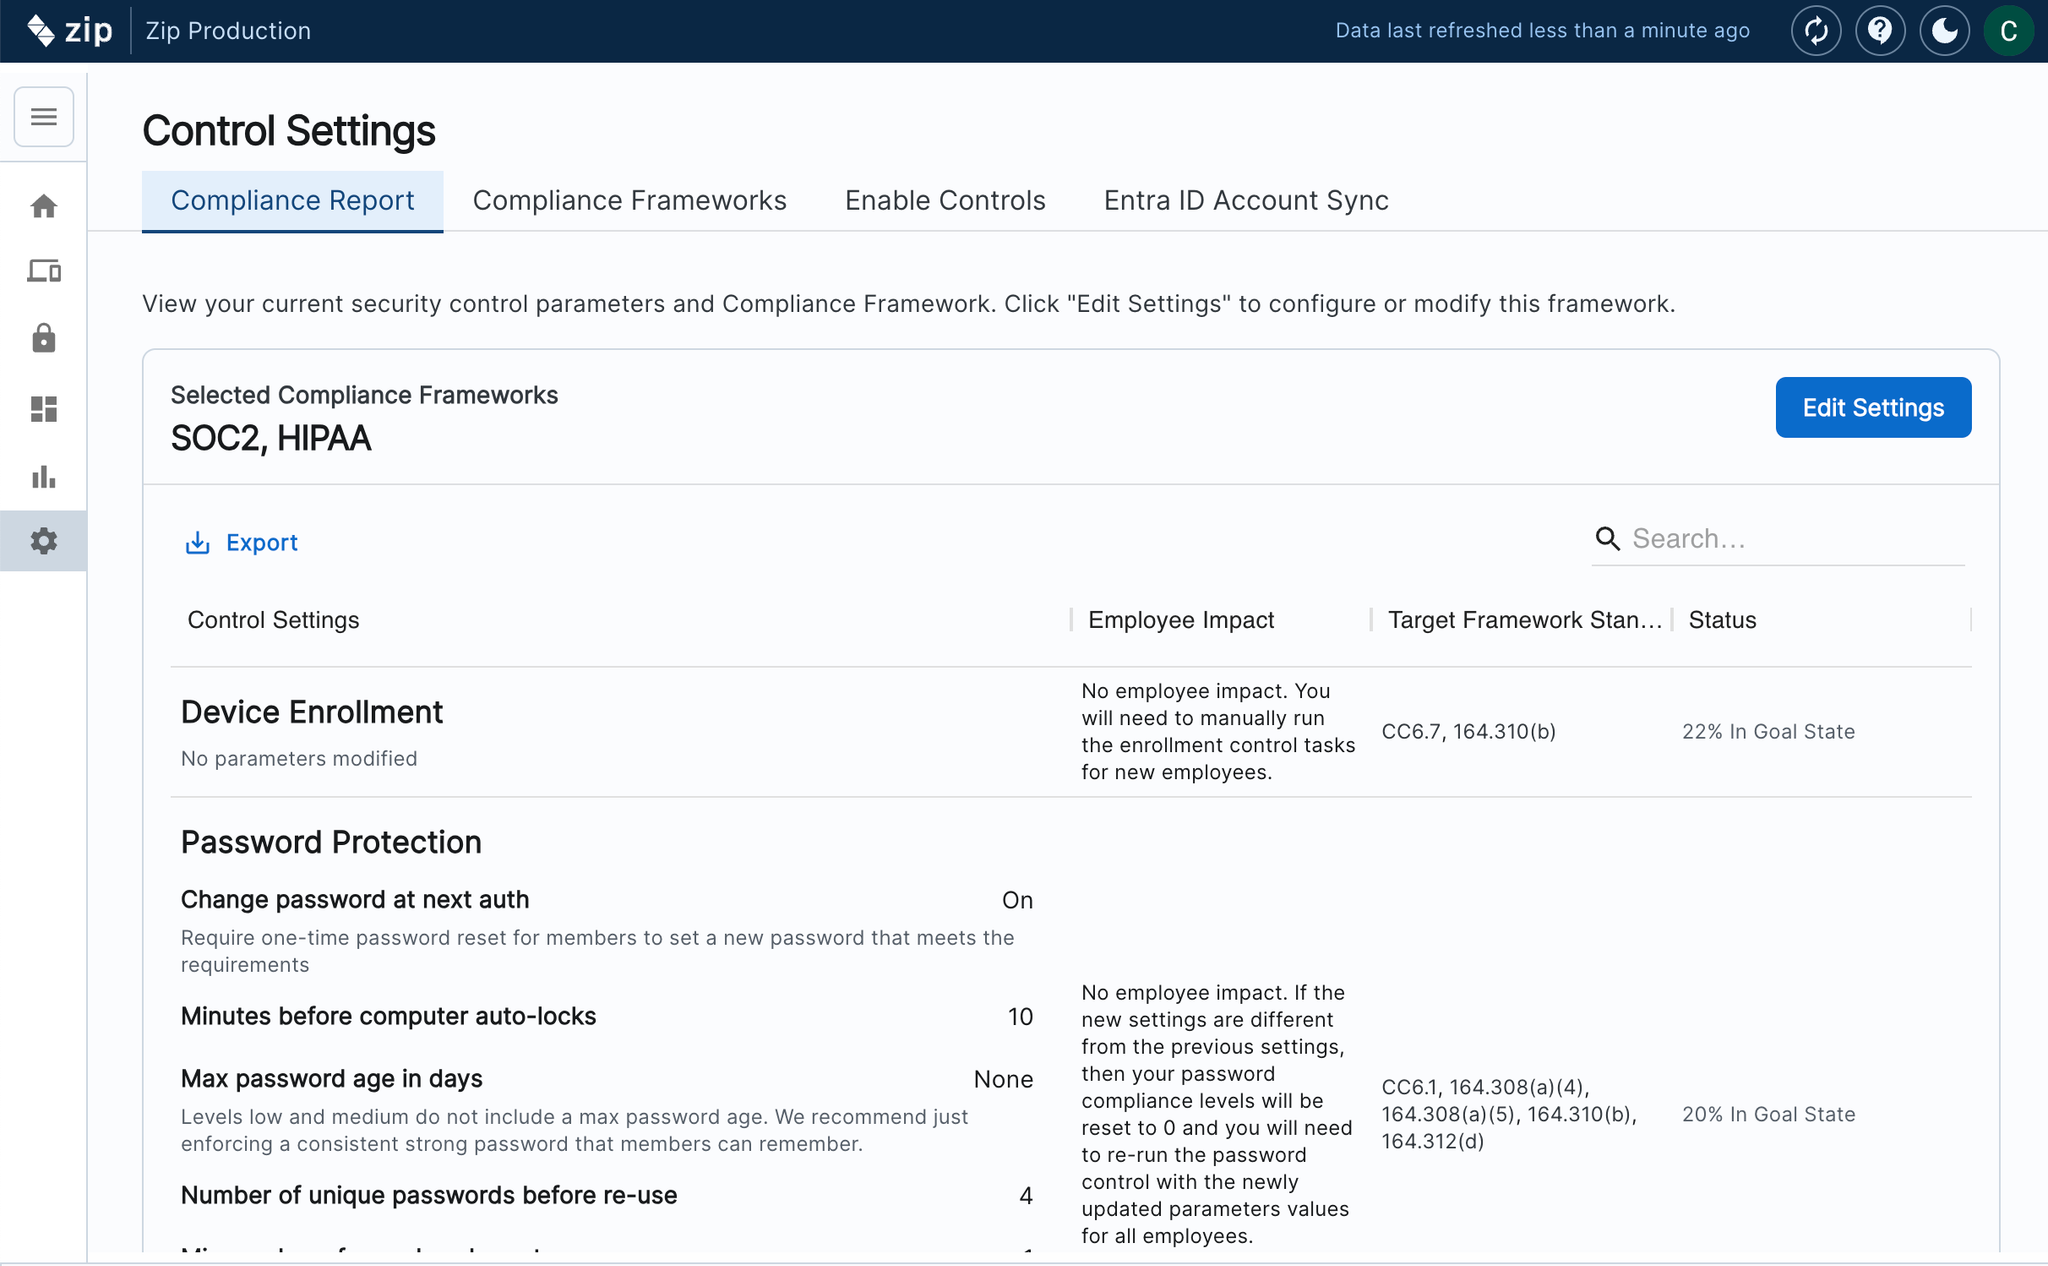Go to Home via sidebar icon

tap(44, 206)
